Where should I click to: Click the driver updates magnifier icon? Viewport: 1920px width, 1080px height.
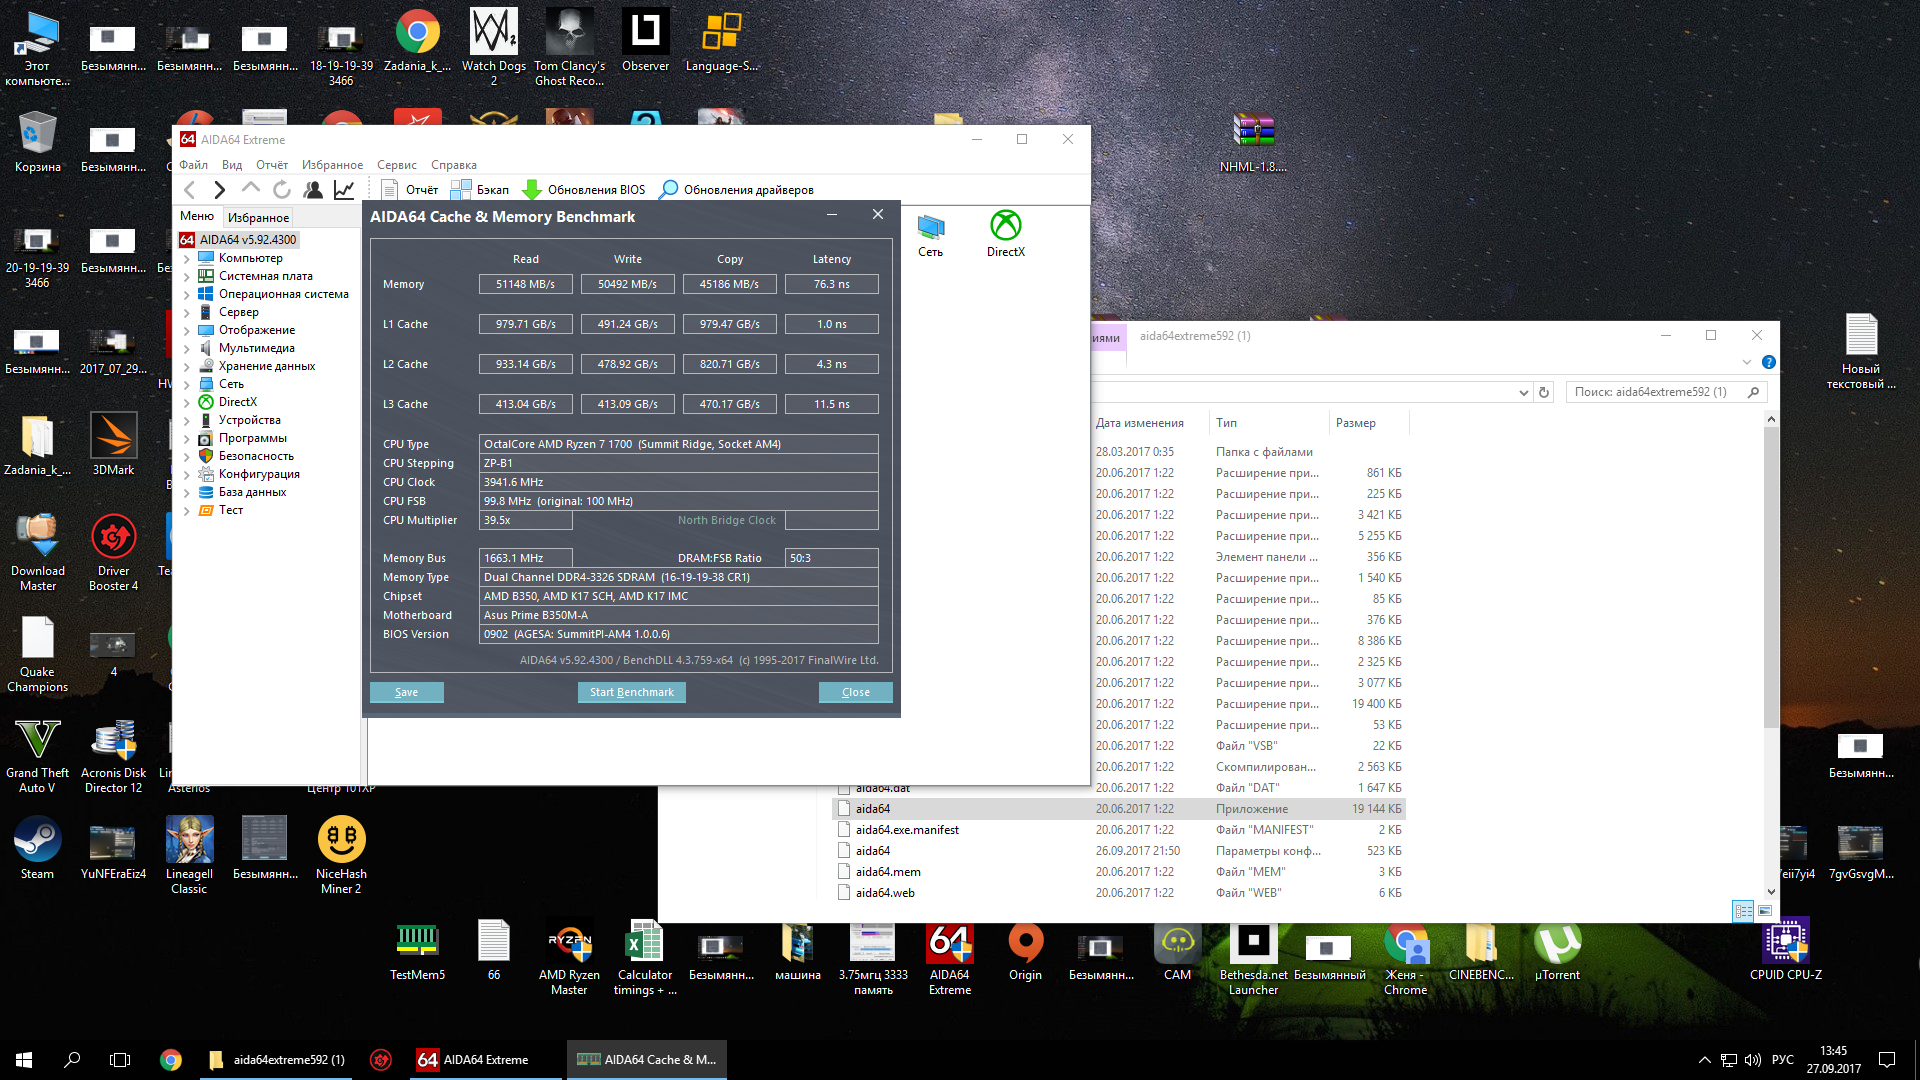(x=669, y=189)
